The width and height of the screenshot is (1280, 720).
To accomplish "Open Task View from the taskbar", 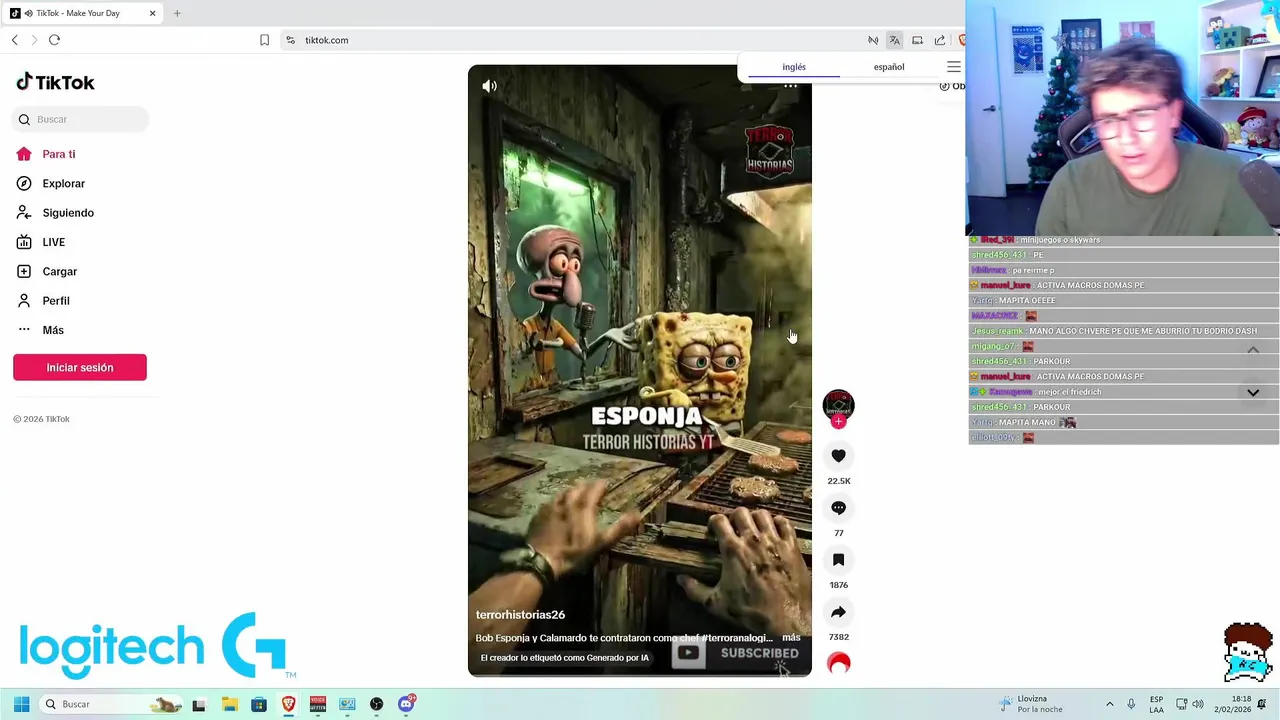I will coord(199,705).
